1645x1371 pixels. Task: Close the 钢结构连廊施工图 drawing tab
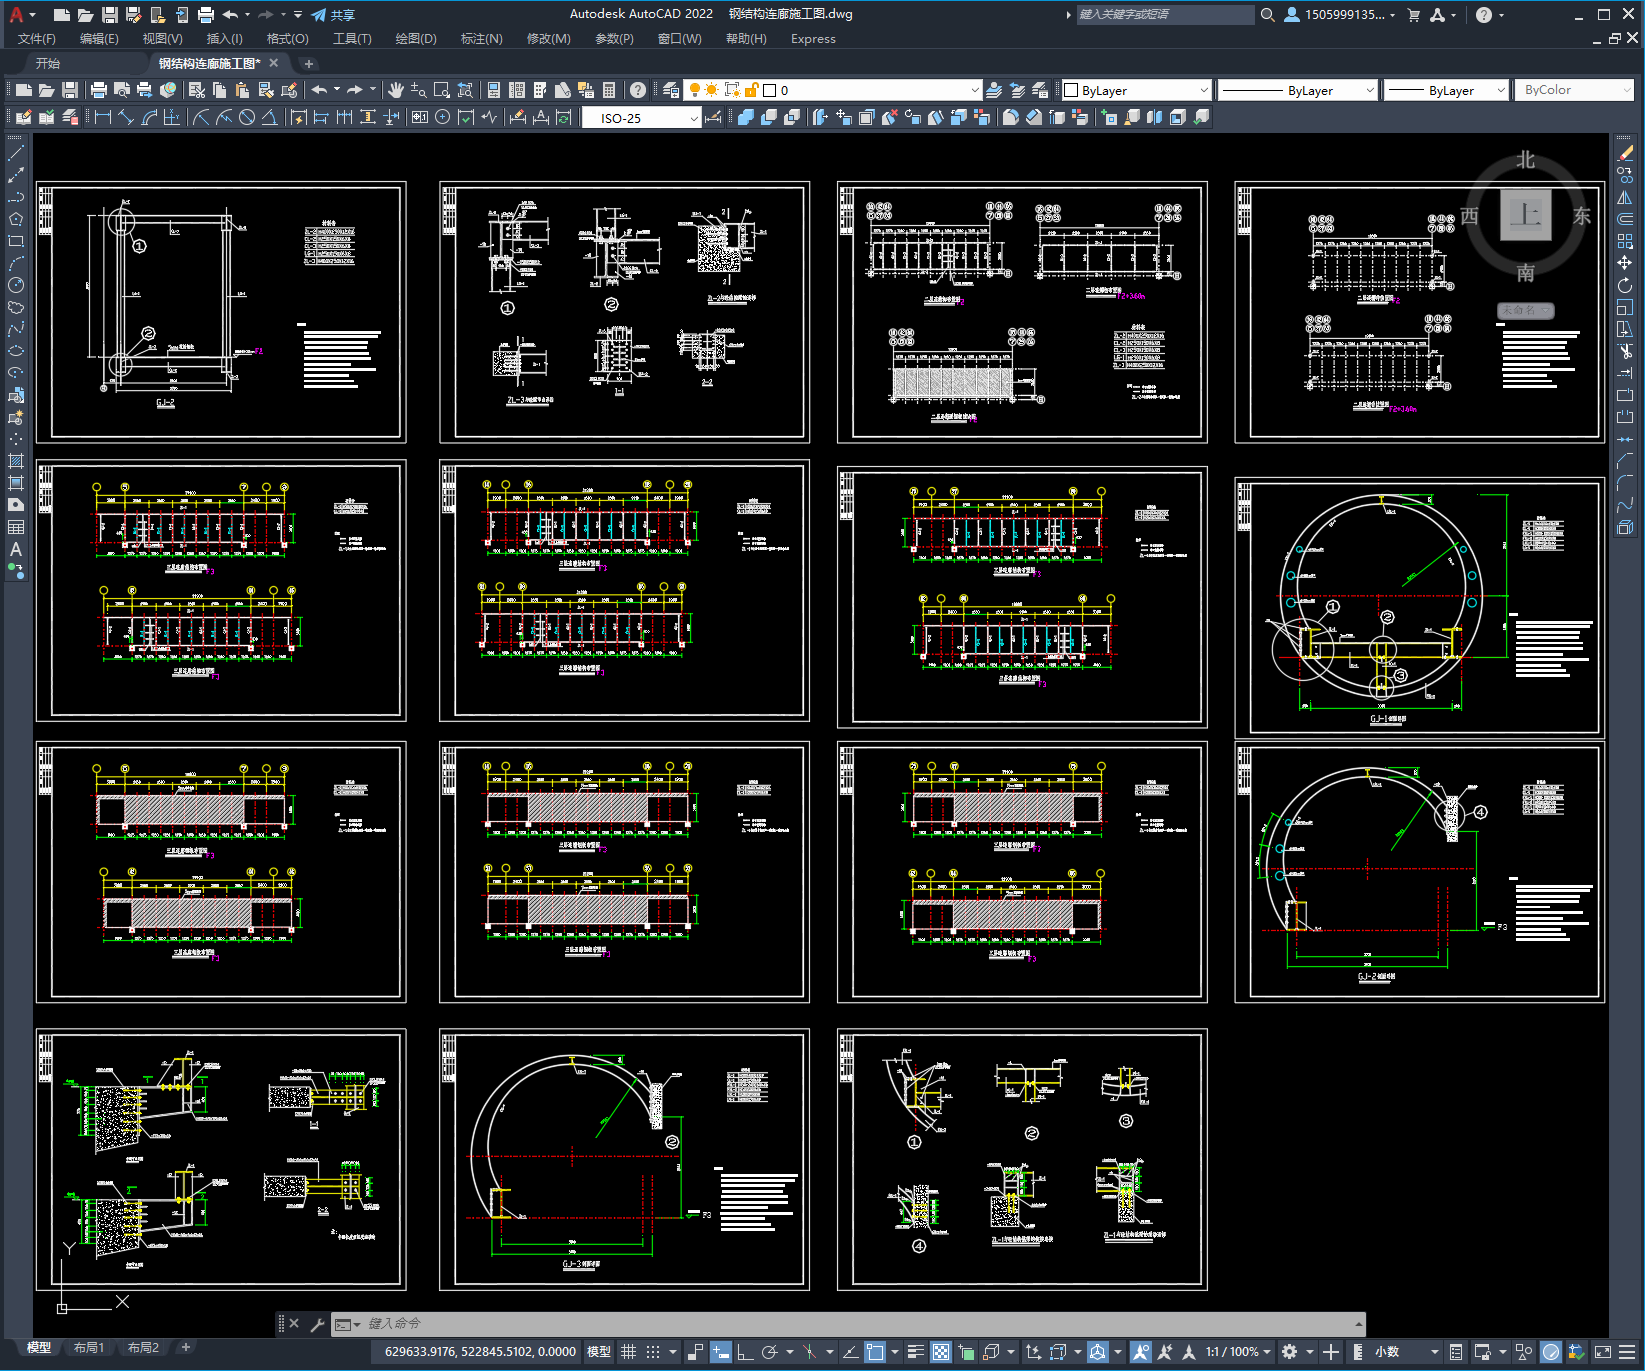[x=274, y=63]
